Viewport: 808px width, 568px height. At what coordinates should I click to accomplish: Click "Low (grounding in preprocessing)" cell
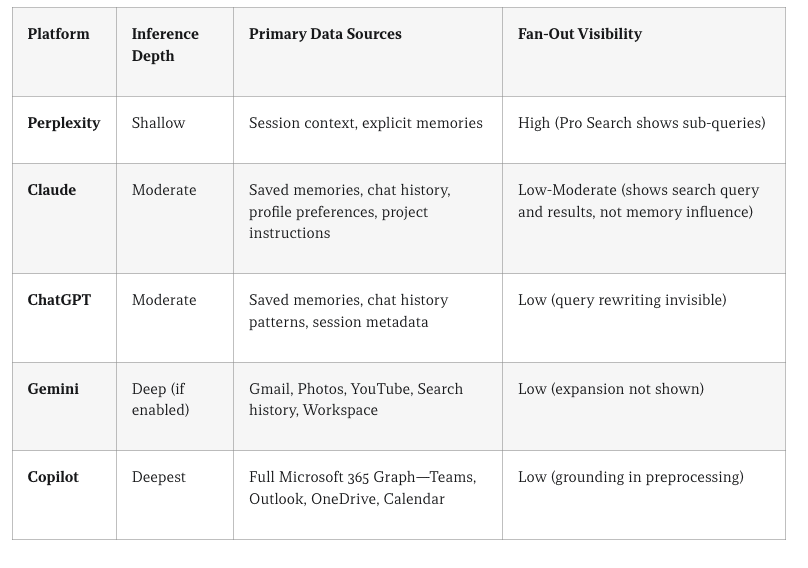point(630,477)
